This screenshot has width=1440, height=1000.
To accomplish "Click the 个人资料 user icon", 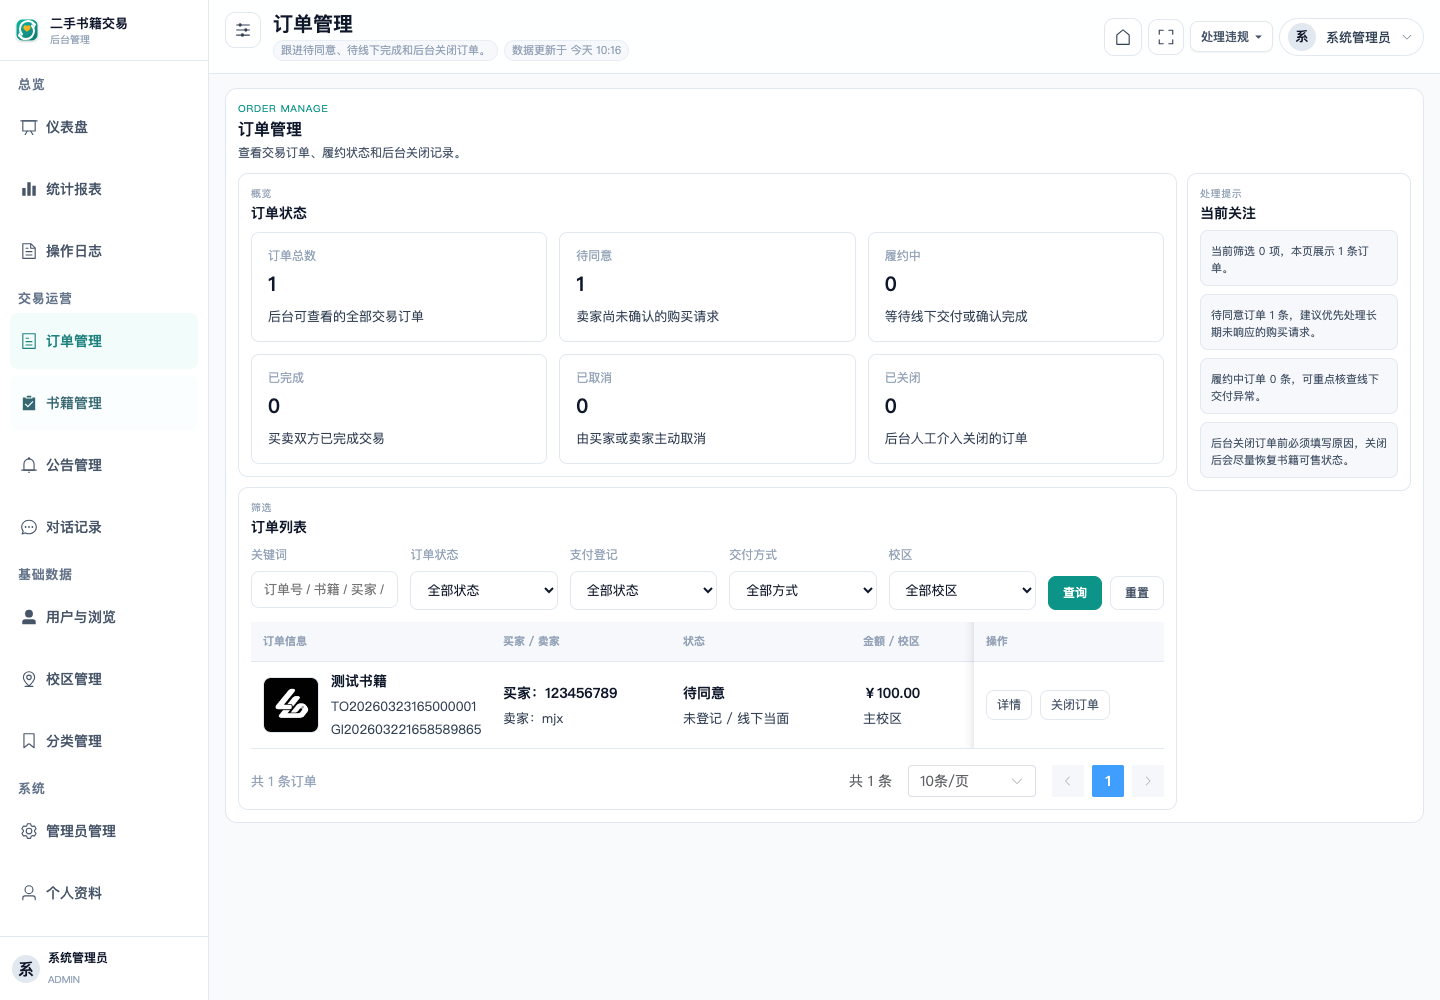I will [x=29, y=893].
